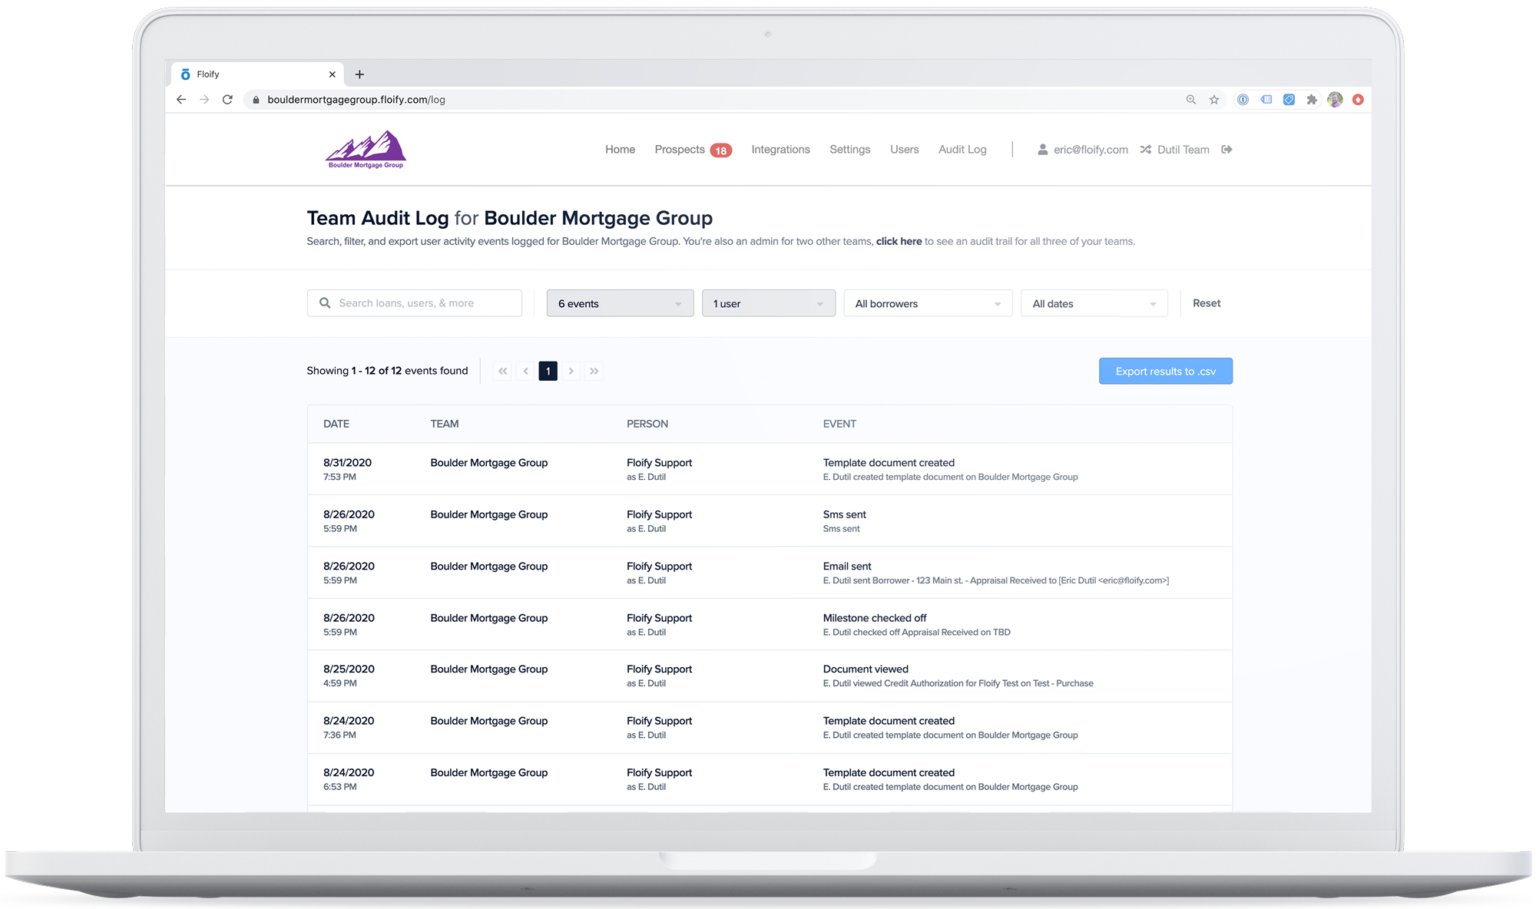Expand the All borrowers dropdown
Image resolution: width=1536 pixels, height=909 pixels.
point(927,302)
